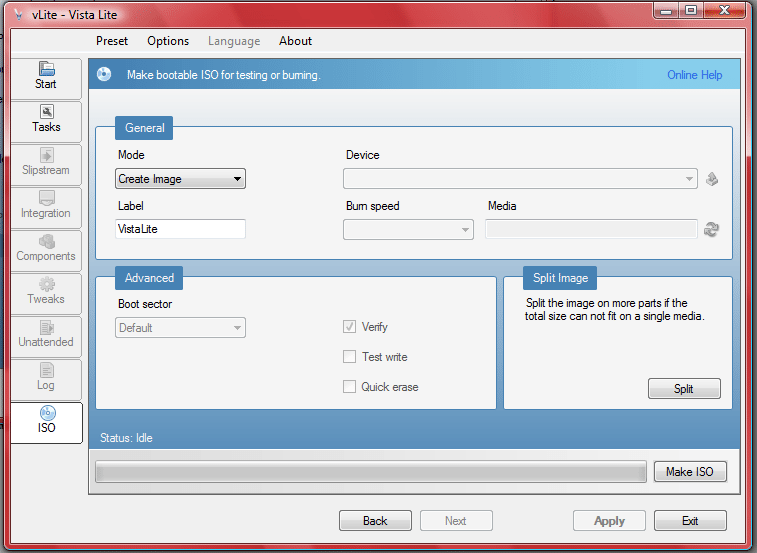Refresh media info with the reload icon
This screenshot has width=757, height=553.
tap(711, 229)
